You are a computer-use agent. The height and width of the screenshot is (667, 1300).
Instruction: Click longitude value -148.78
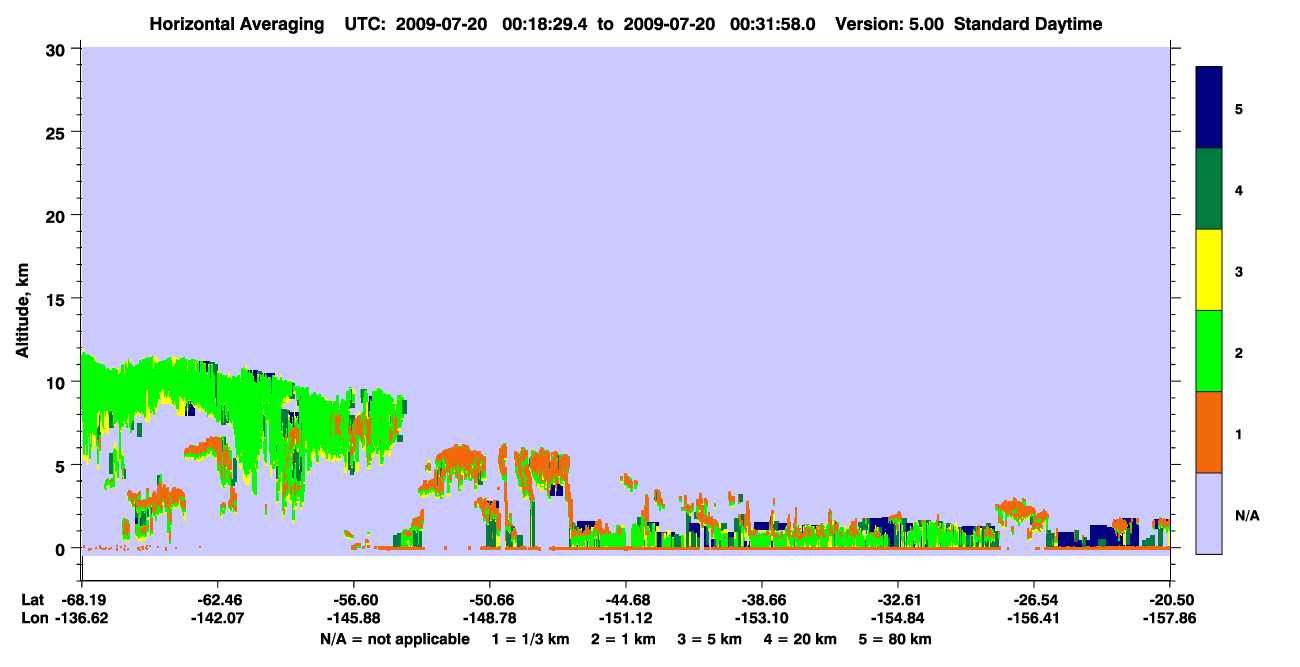[490, 619]
